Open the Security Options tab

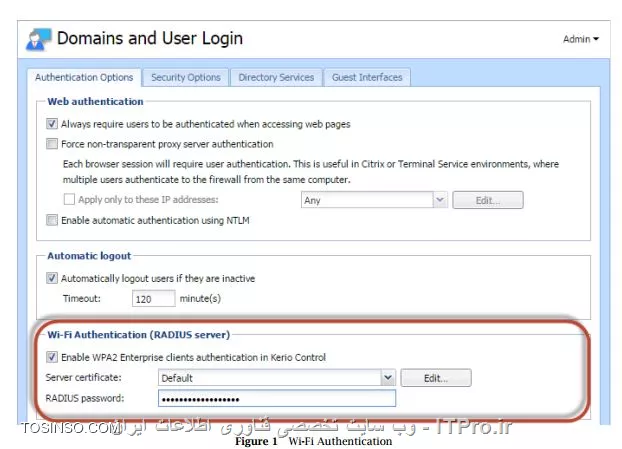coord(186,77)
